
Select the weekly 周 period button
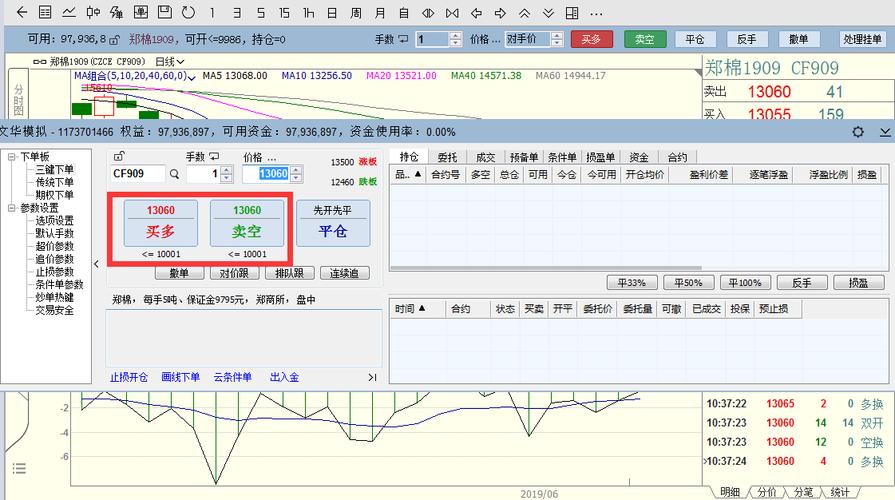[356, 13]
